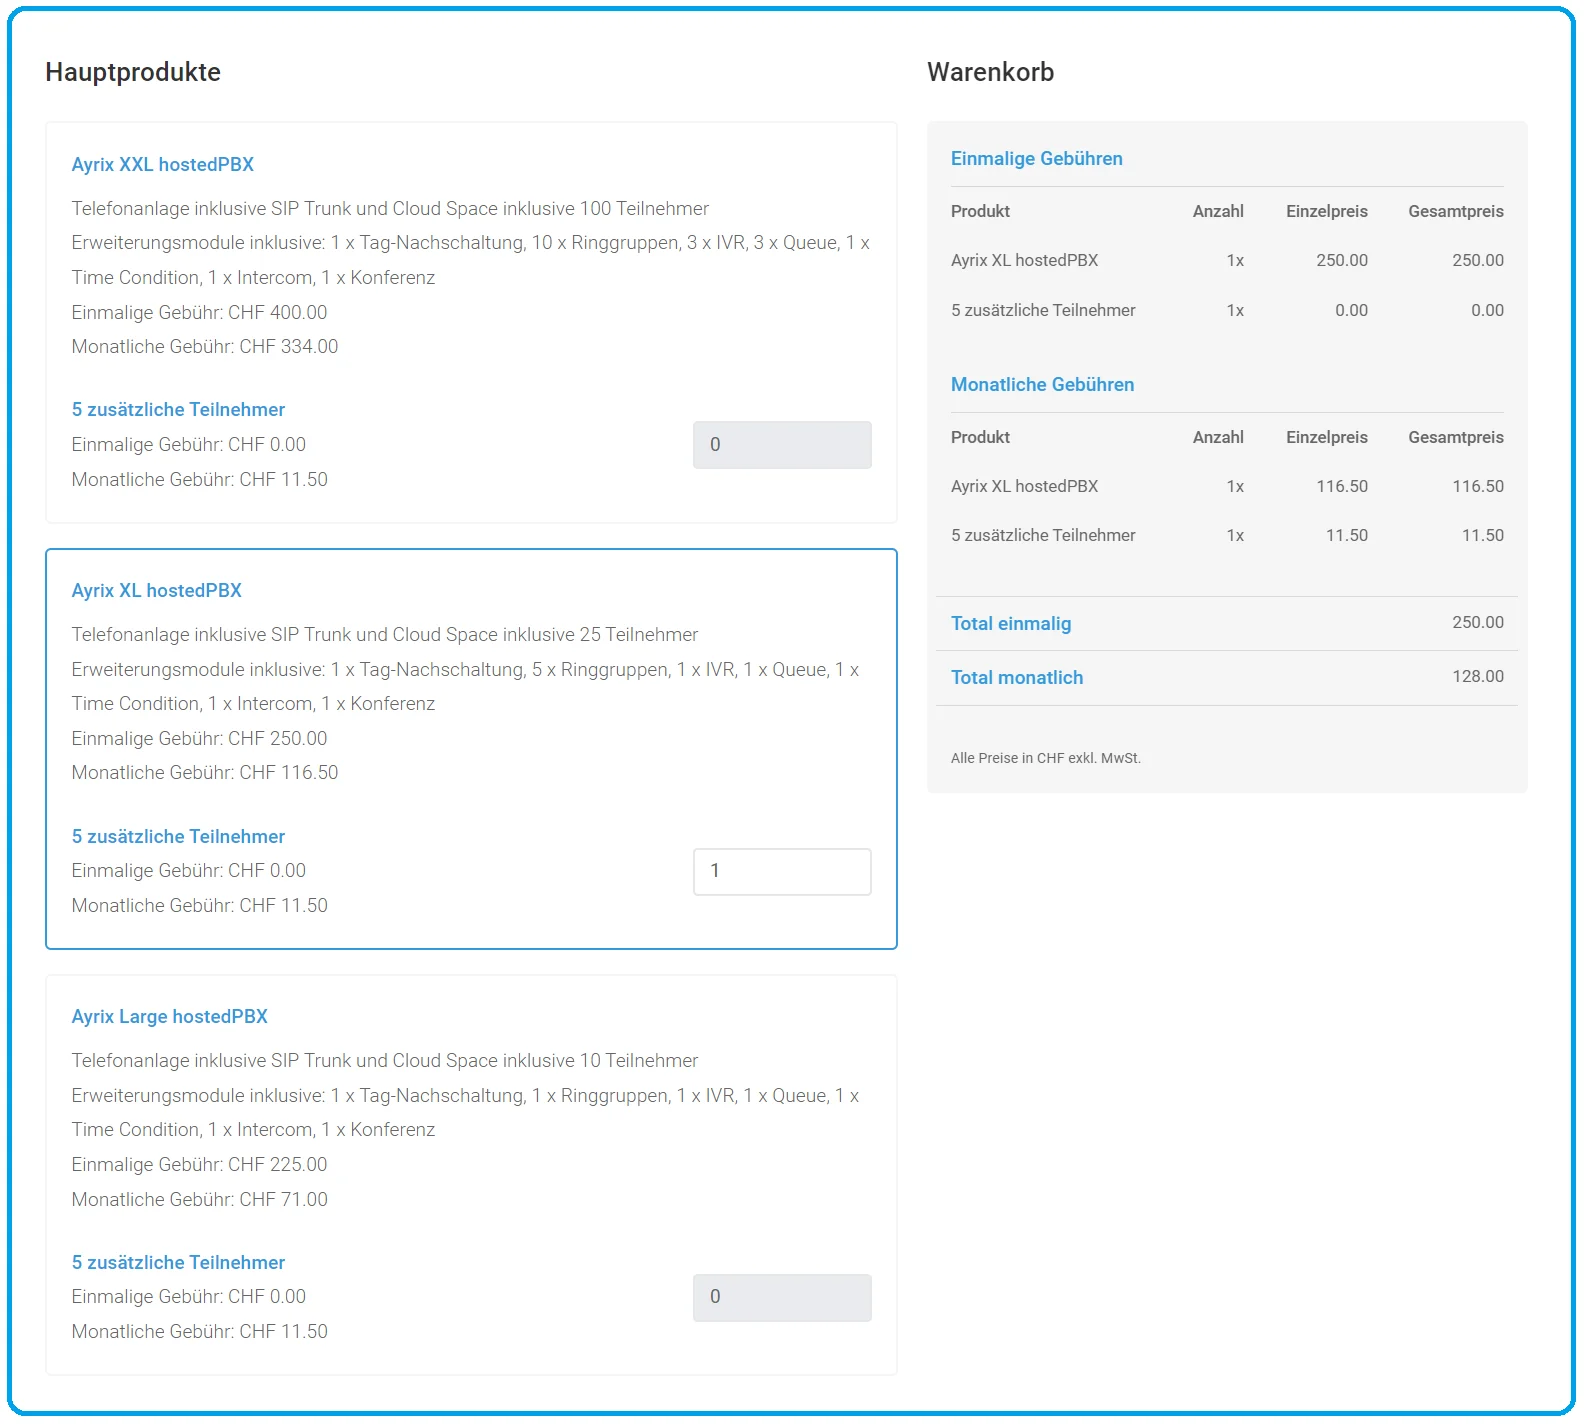
Task: Click 'Monatliche Gebühr: CHF 71.00' text
Action: (199, 1199)
